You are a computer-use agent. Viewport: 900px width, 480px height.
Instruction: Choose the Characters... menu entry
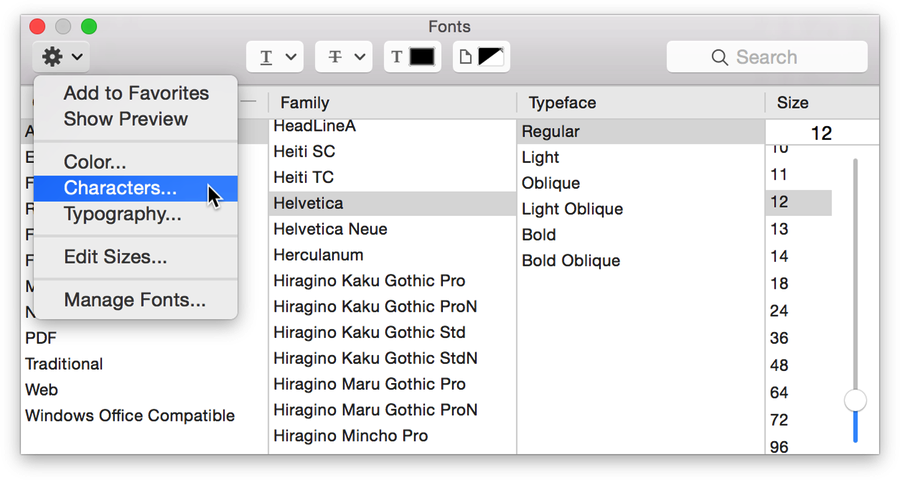(x=120, y=188)
